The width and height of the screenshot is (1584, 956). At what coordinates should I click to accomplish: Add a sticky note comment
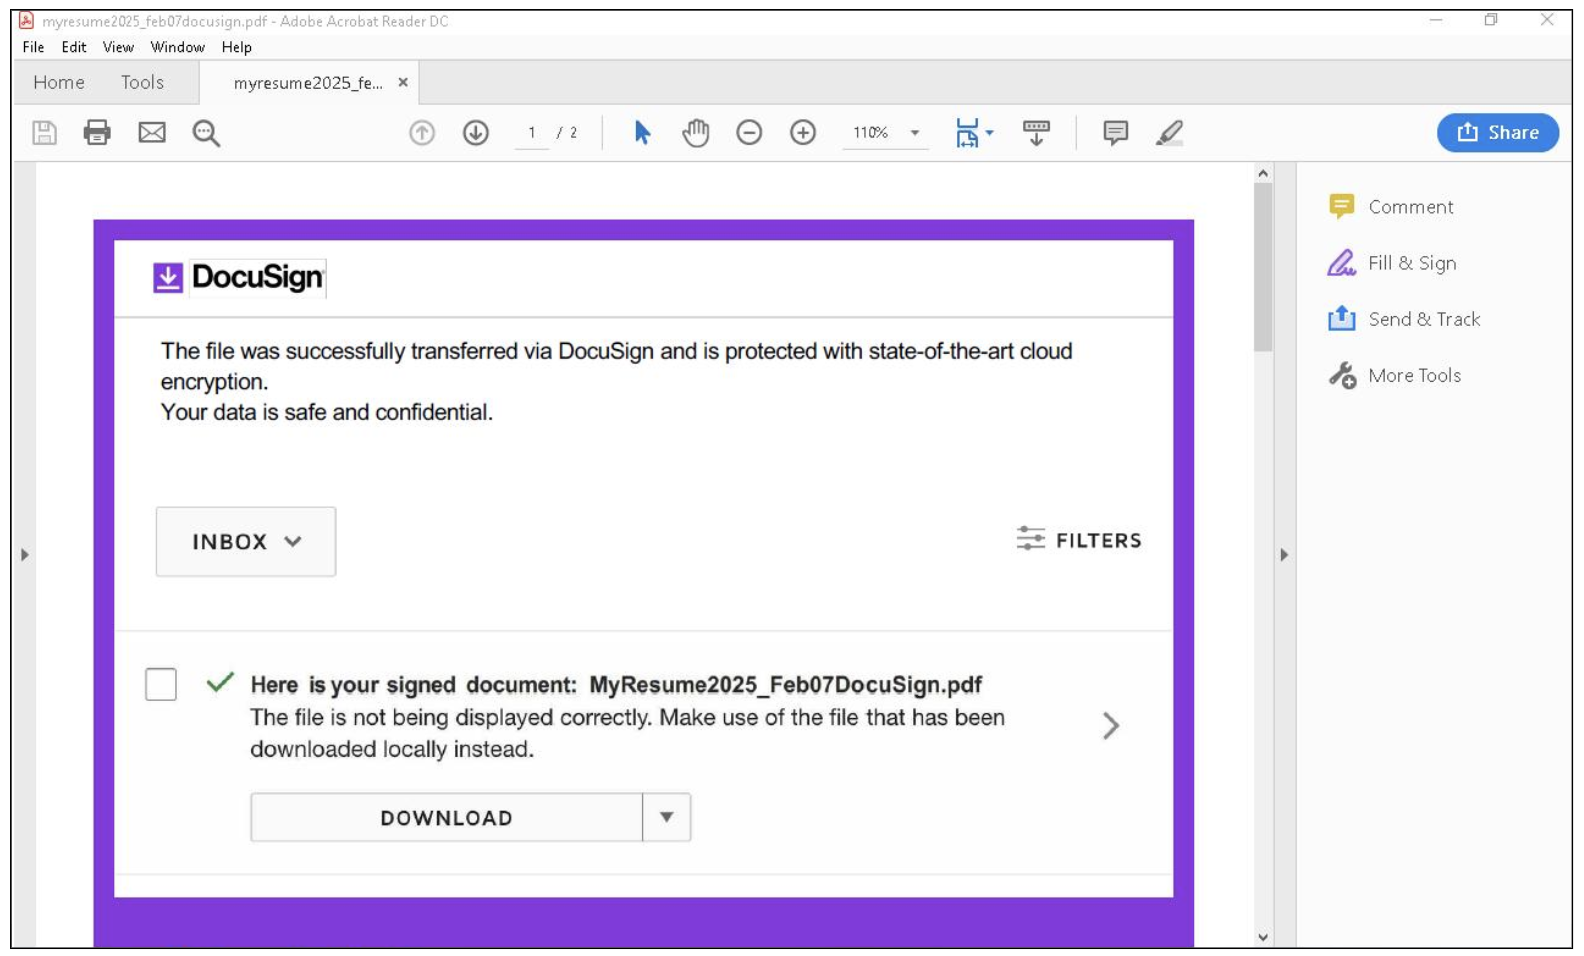click(x=1116, y=133)
